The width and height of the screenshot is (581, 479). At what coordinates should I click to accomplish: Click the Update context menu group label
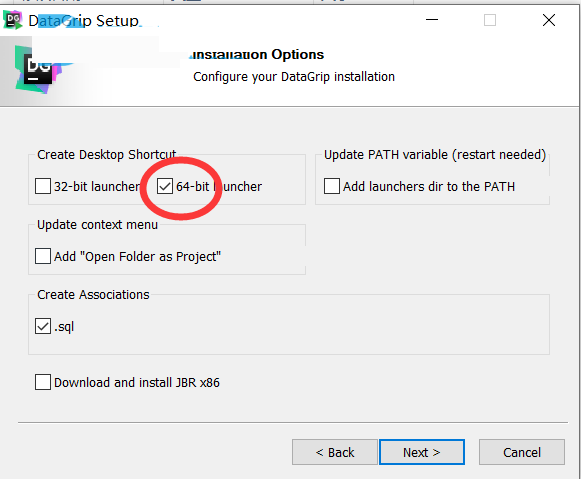pos(97,224)
